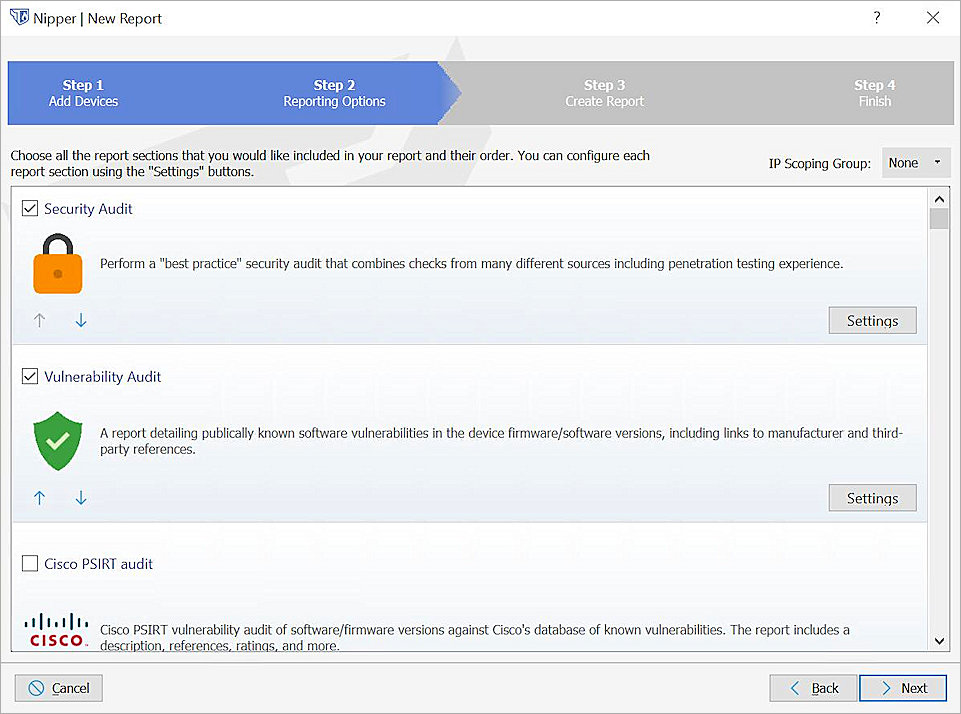The height and width of the screenshot is (714, 961).
Task: Select Step 3 Create Report
Action: coord(604,93)
